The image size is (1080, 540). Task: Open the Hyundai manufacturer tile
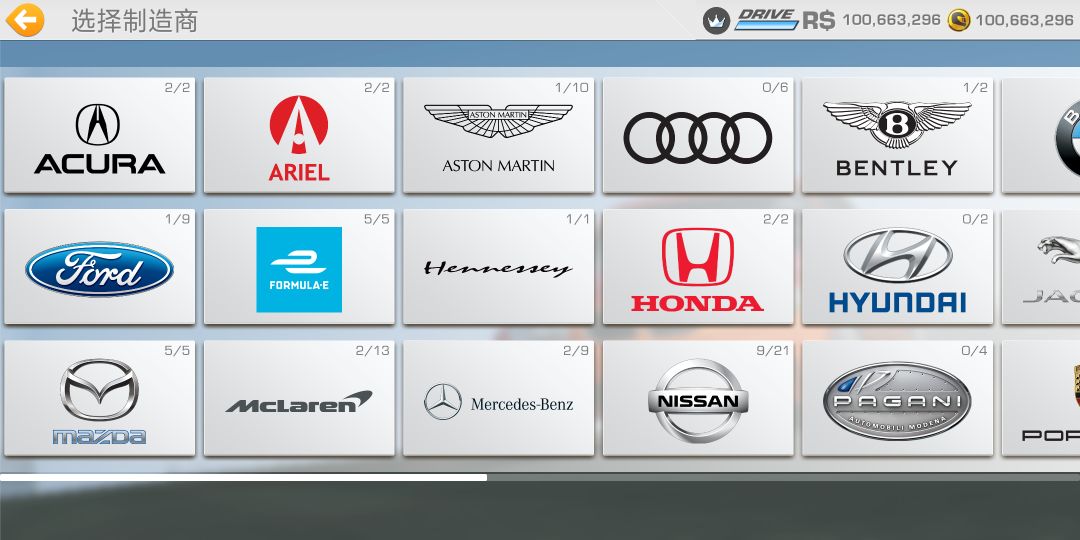[x=897, y=267]
